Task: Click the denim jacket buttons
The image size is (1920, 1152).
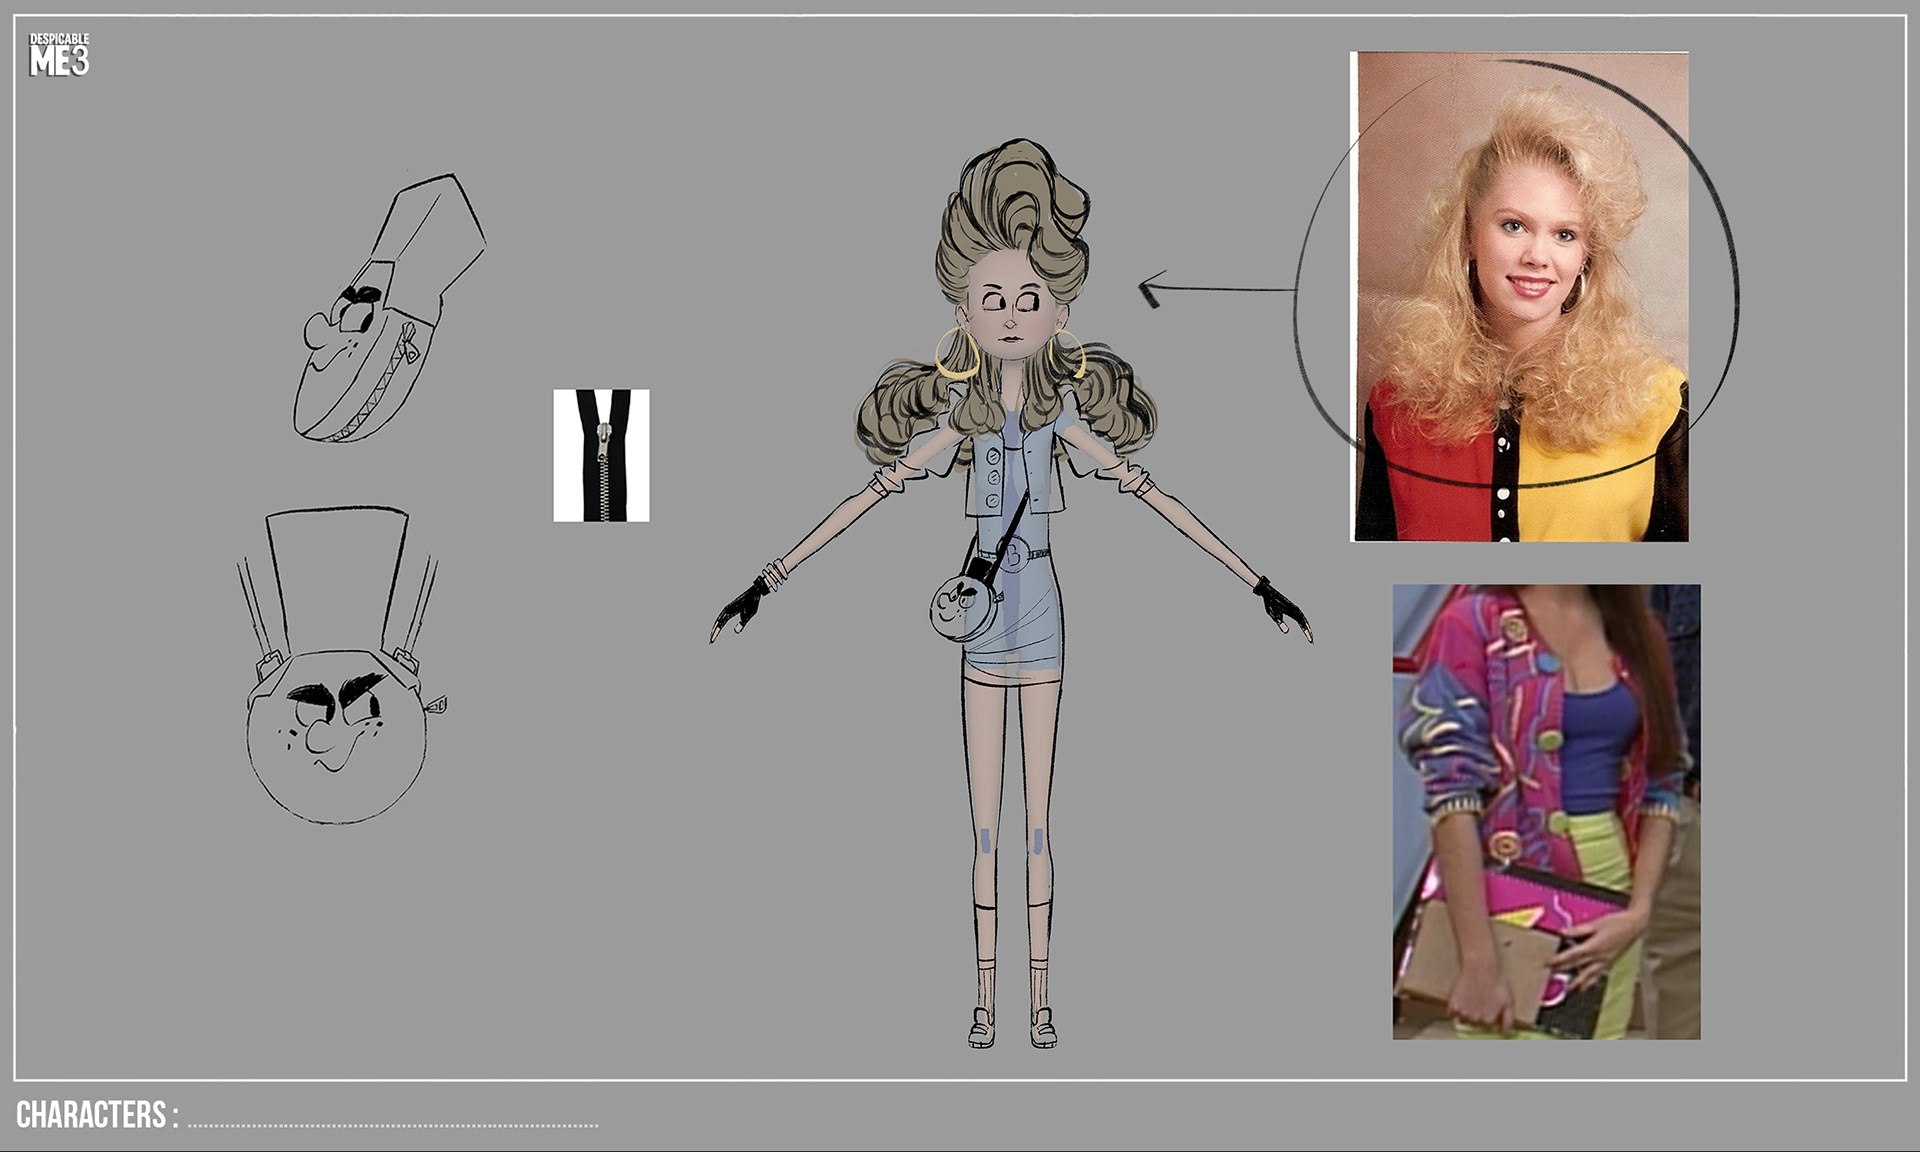Action: click(x=993, y=477)
